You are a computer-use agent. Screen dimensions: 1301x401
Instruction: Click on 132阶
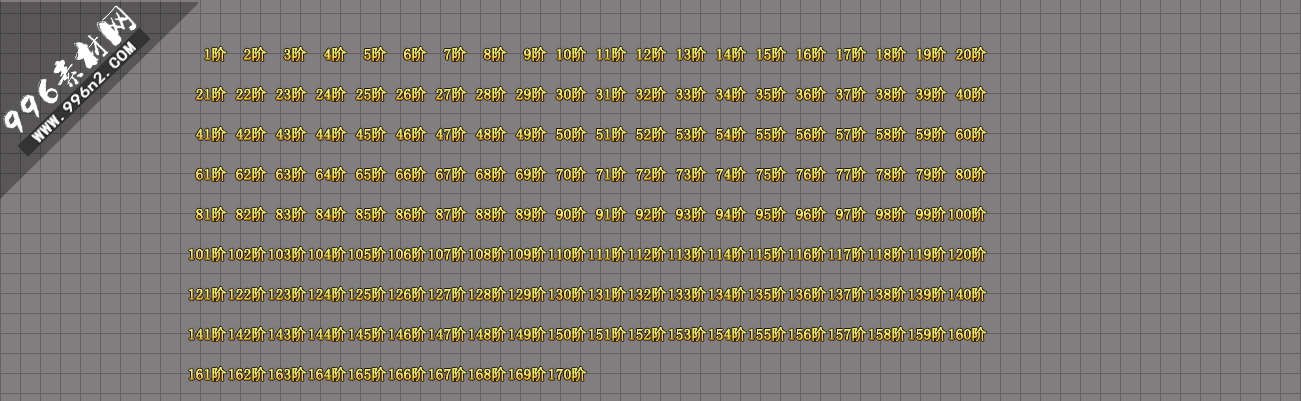click(x=647, y=295)
